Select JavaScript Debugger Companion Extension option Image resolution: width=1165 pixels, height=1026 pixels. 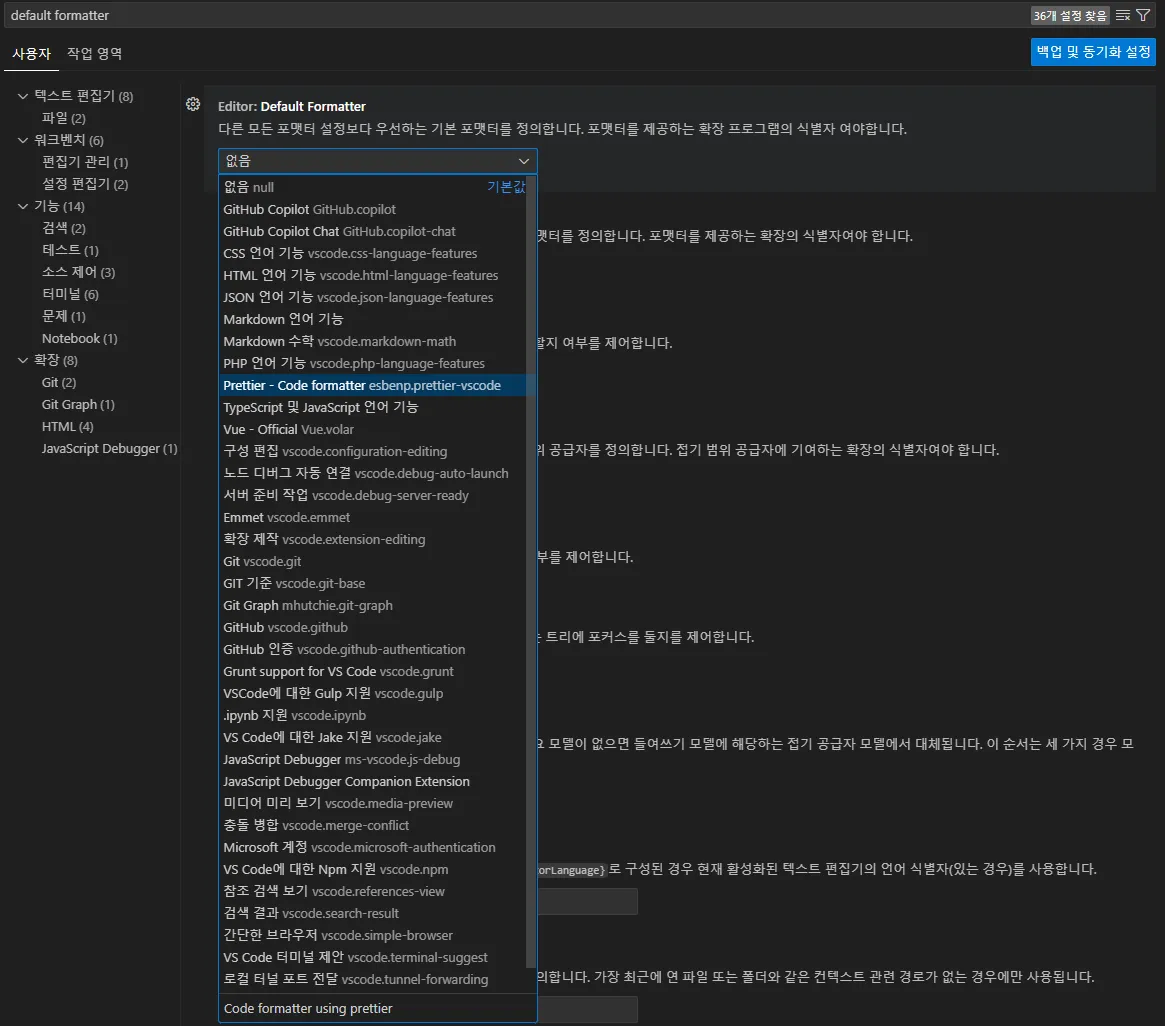(x=373, y=782)
